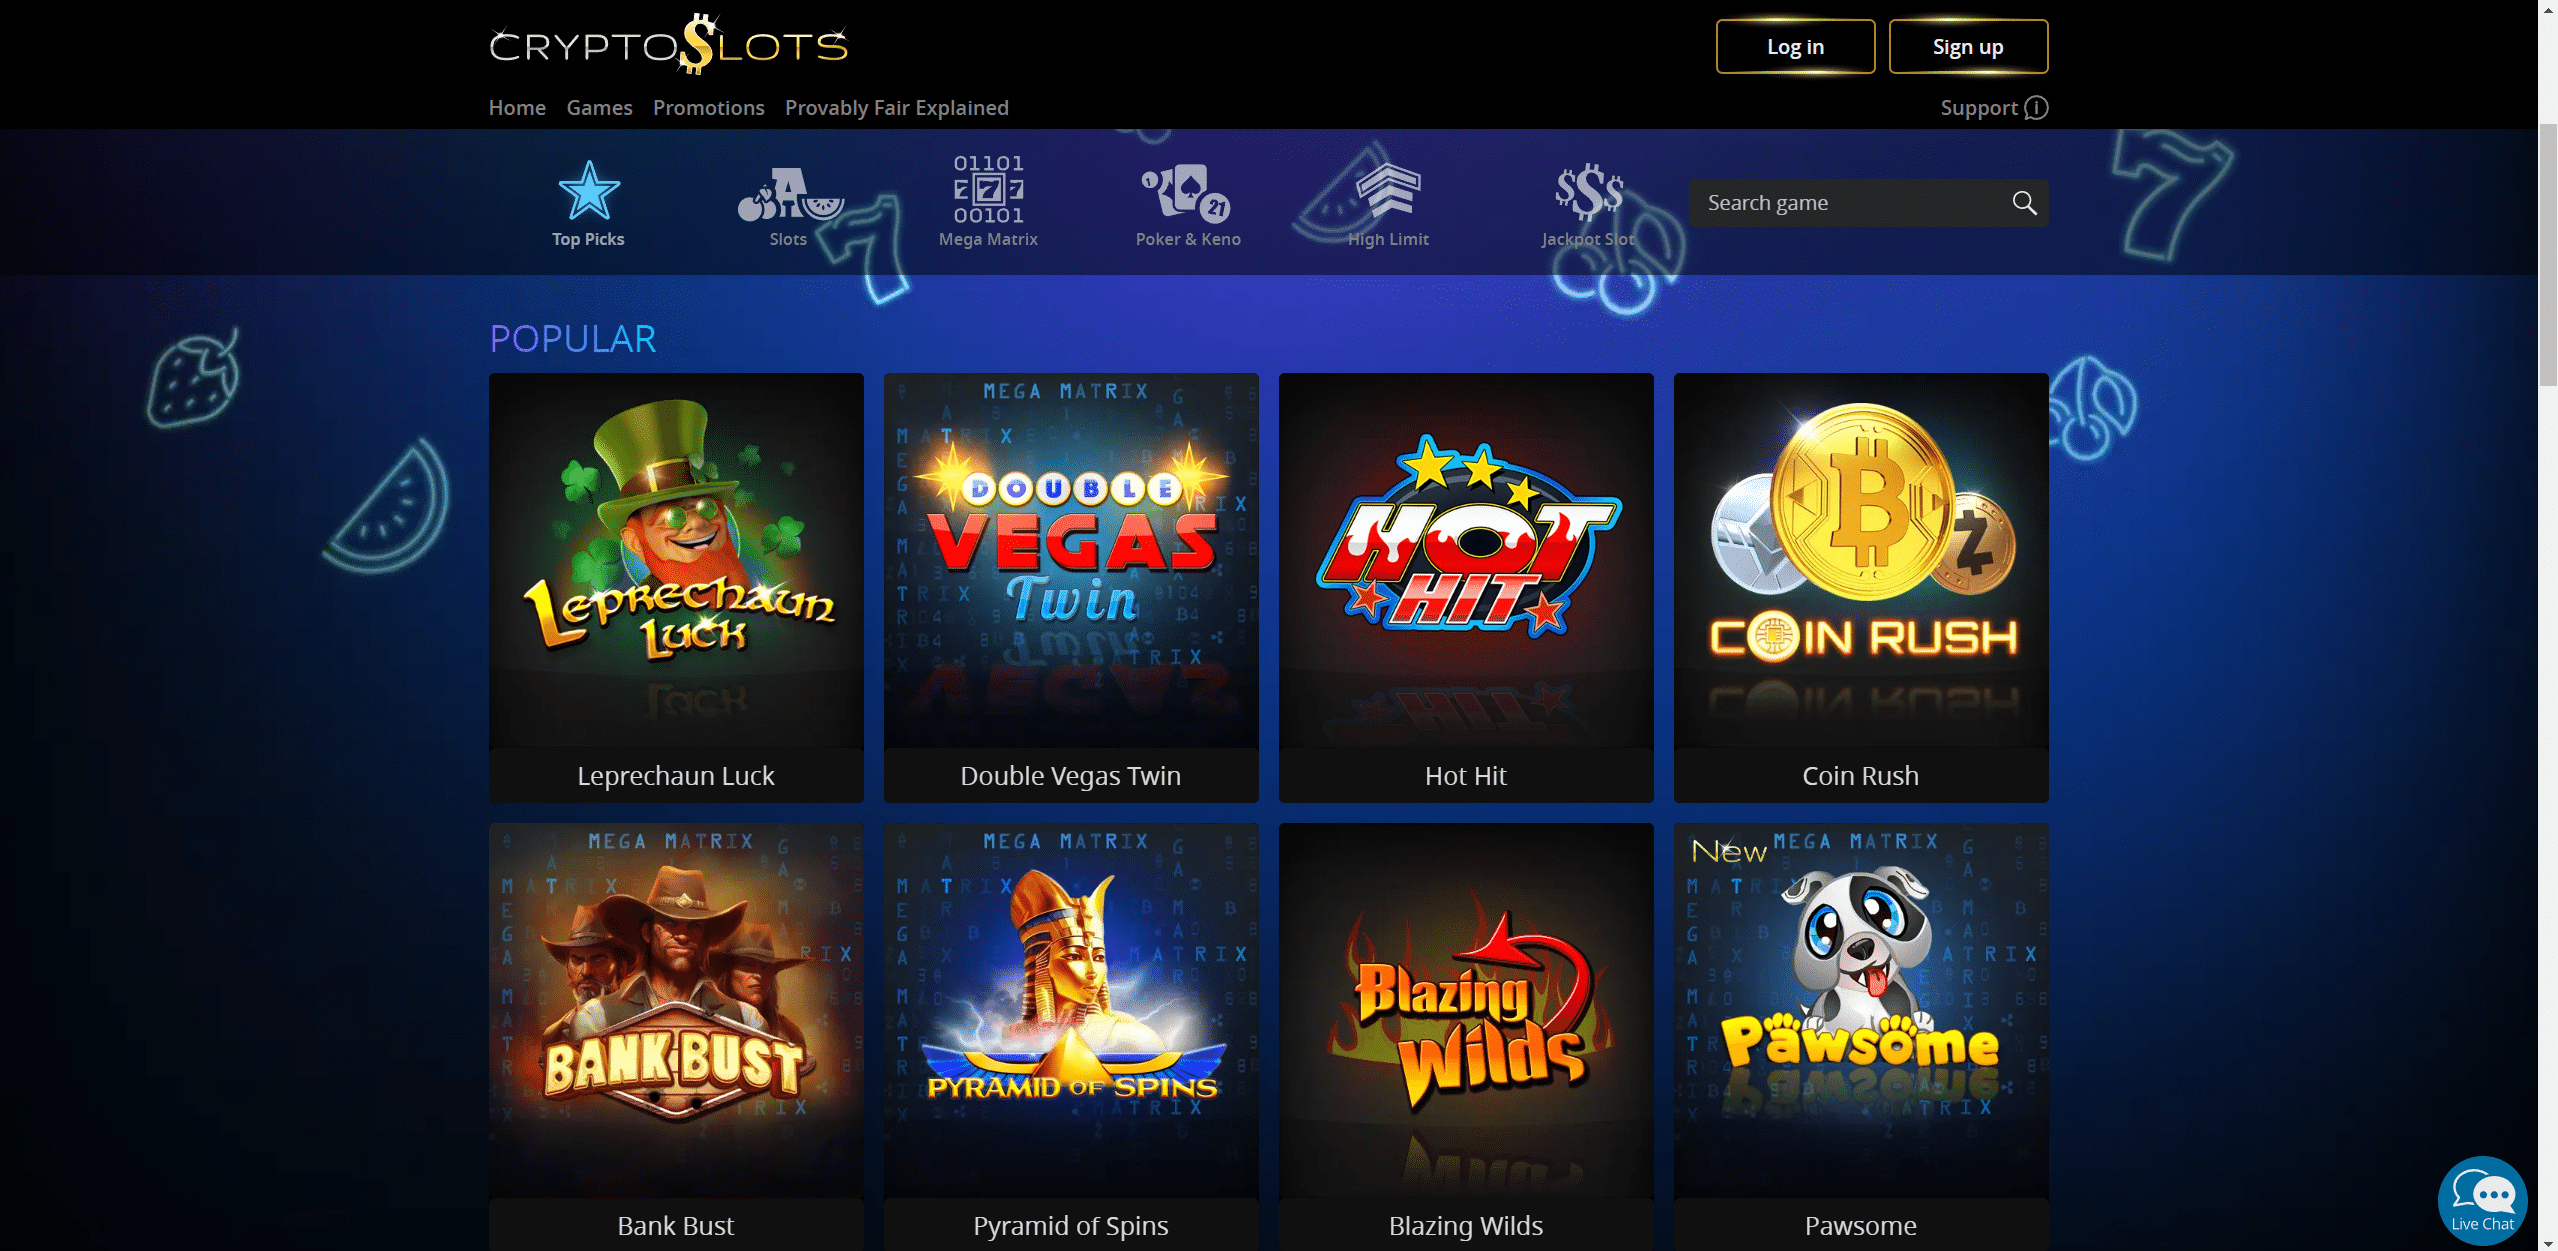This screenshot has width=2558, height=1251.
Task: Open the Slots category icon
Action: 788,194
